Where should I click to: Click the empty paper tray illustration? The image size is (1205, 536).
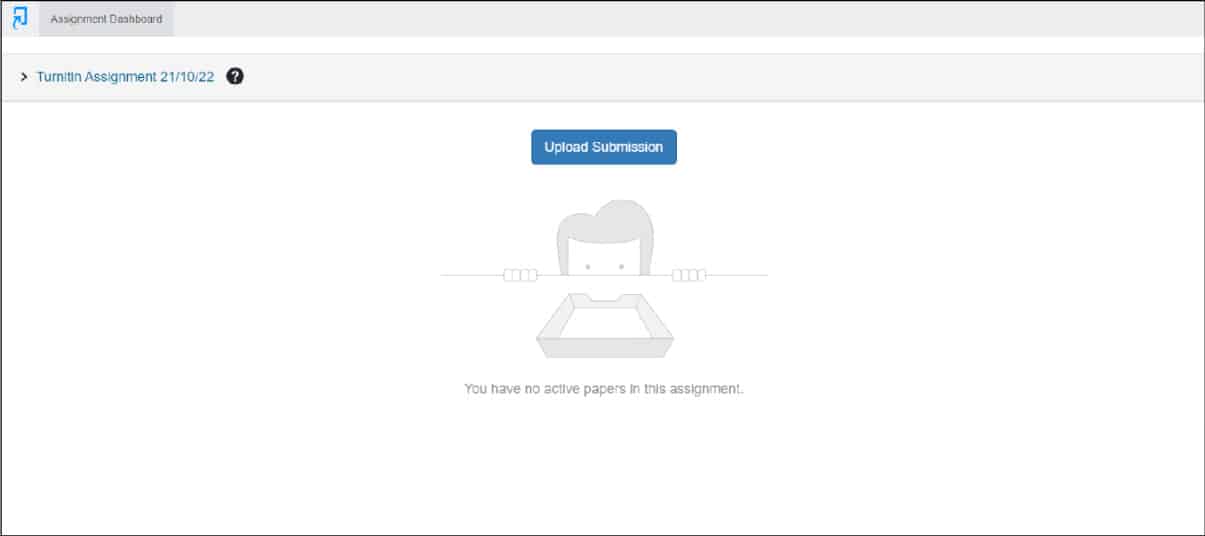tap(605, 325)
